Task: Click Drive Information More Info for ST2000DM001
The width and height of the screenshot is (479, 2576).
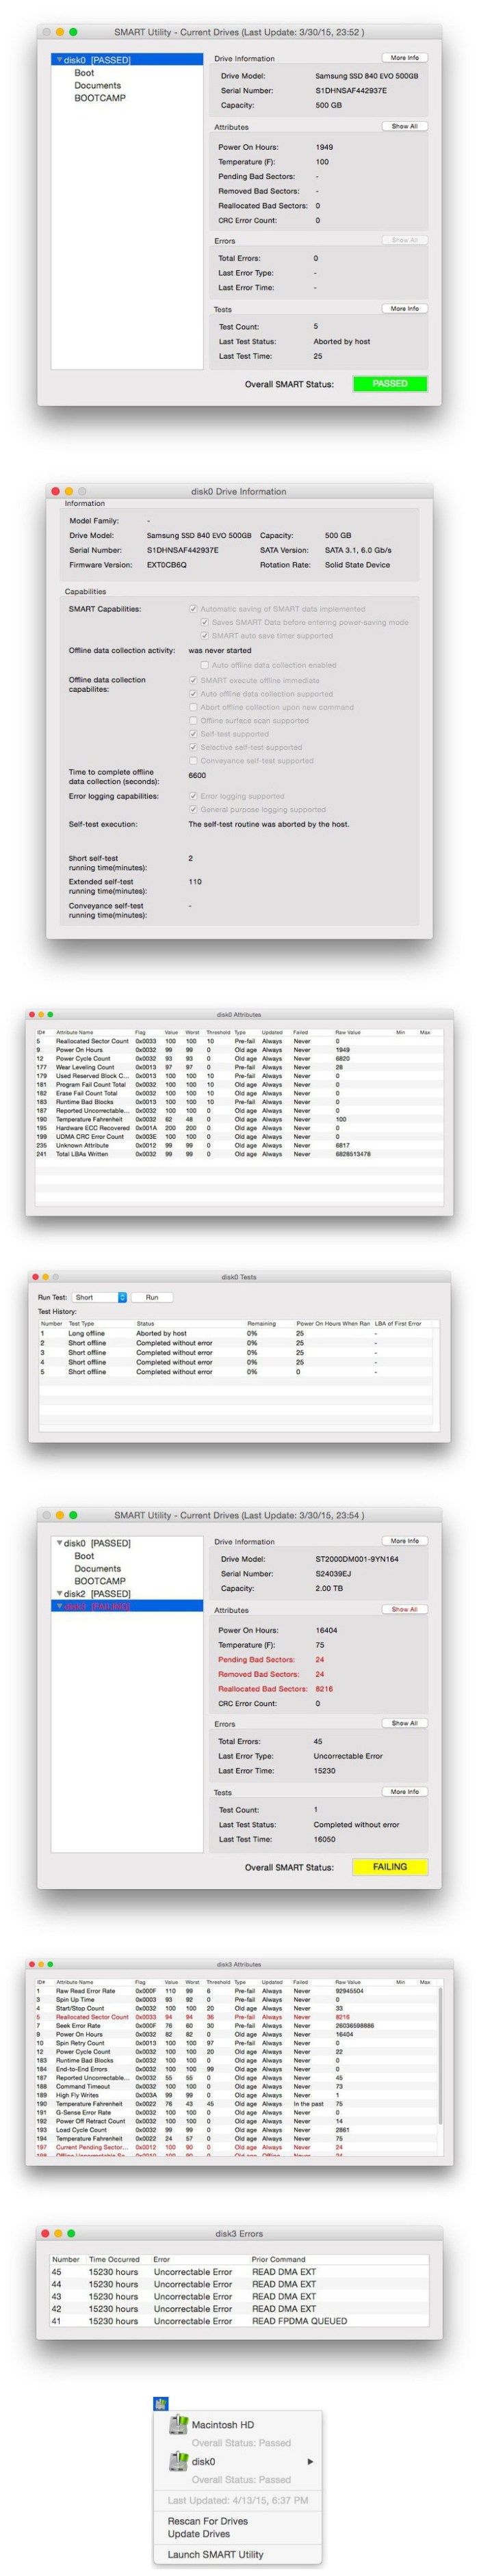Action: tap(405, 1541)
